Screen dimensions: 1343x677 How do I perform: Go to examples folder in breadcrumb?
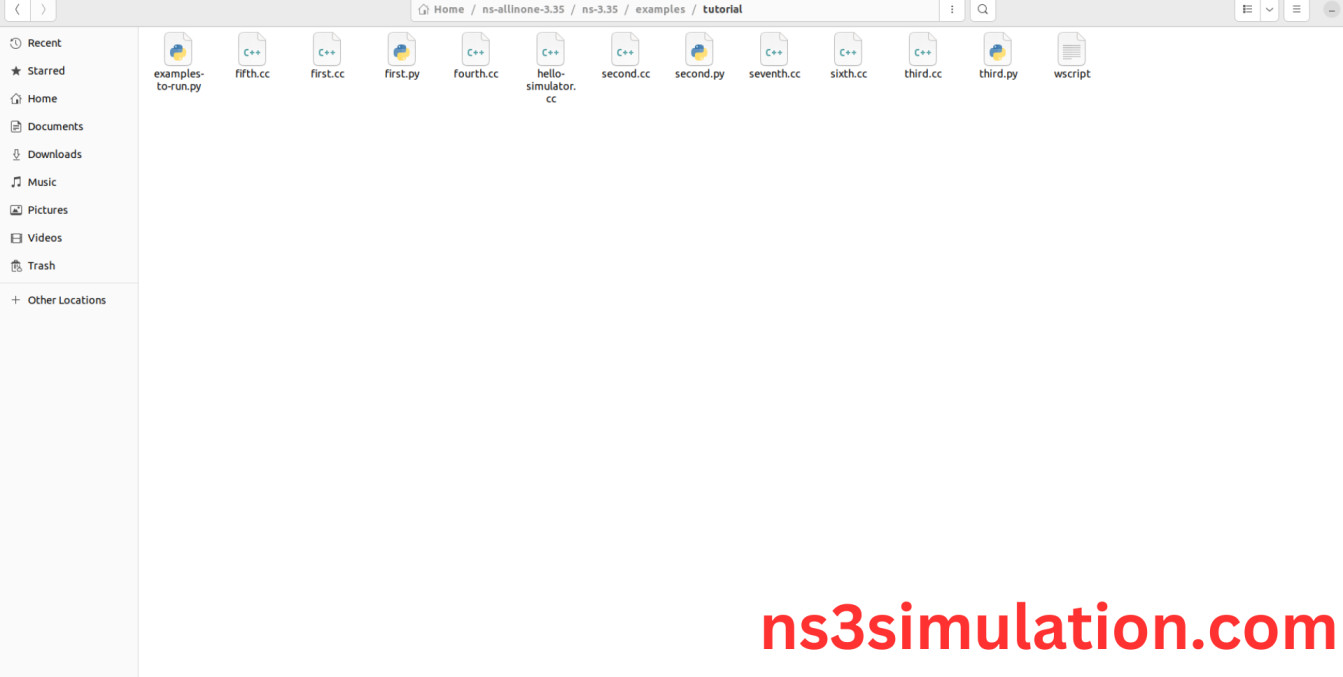(x=660, y=10)
